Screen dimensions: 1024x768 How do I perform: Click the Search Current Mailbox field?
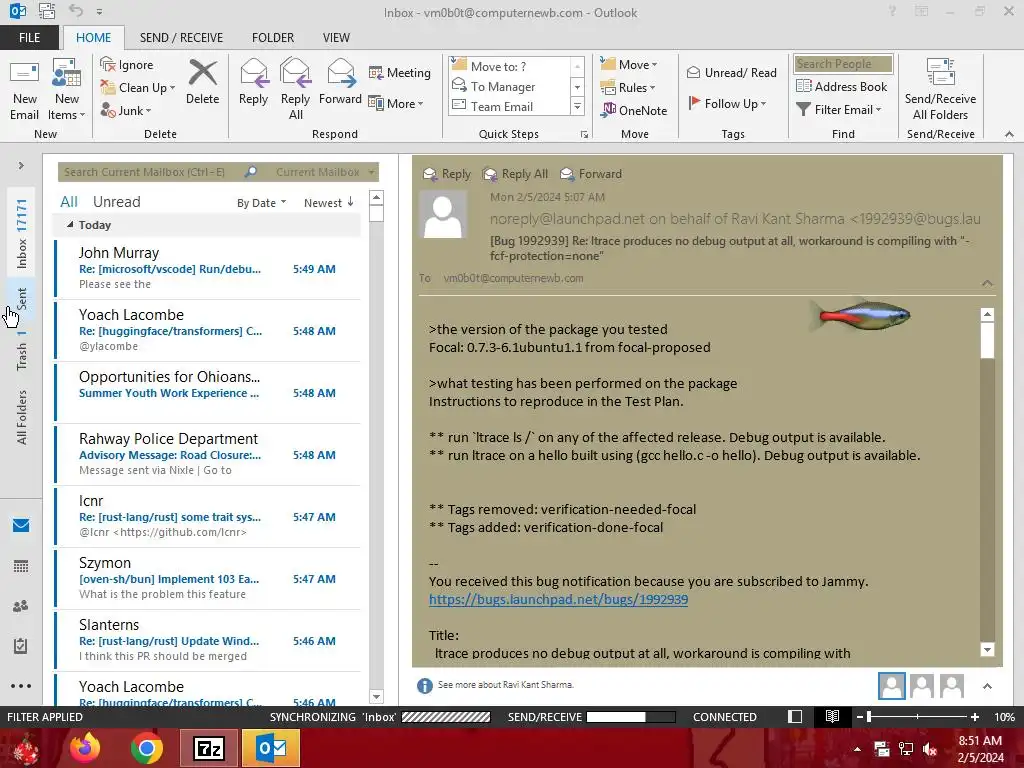pos(152,172)
